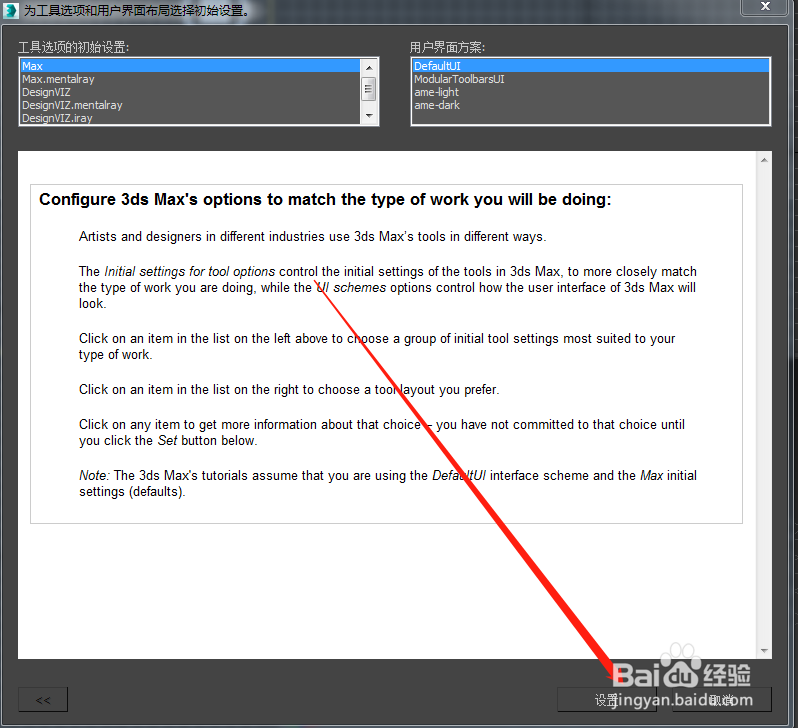Pick DesignVIZ.mentalray option

tap(190, 105)
